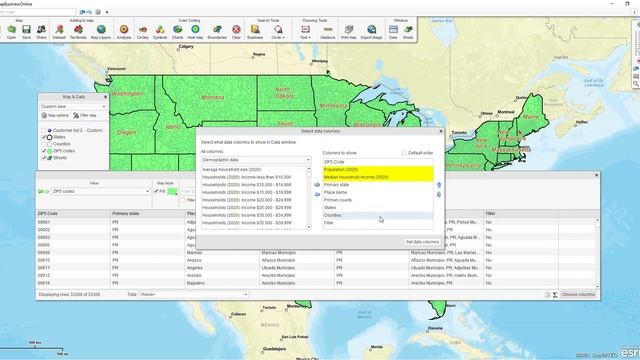This screenshot has width=640, height=360.
Task: Click the ZIP5 Code column header
Action: click(73, 213)
